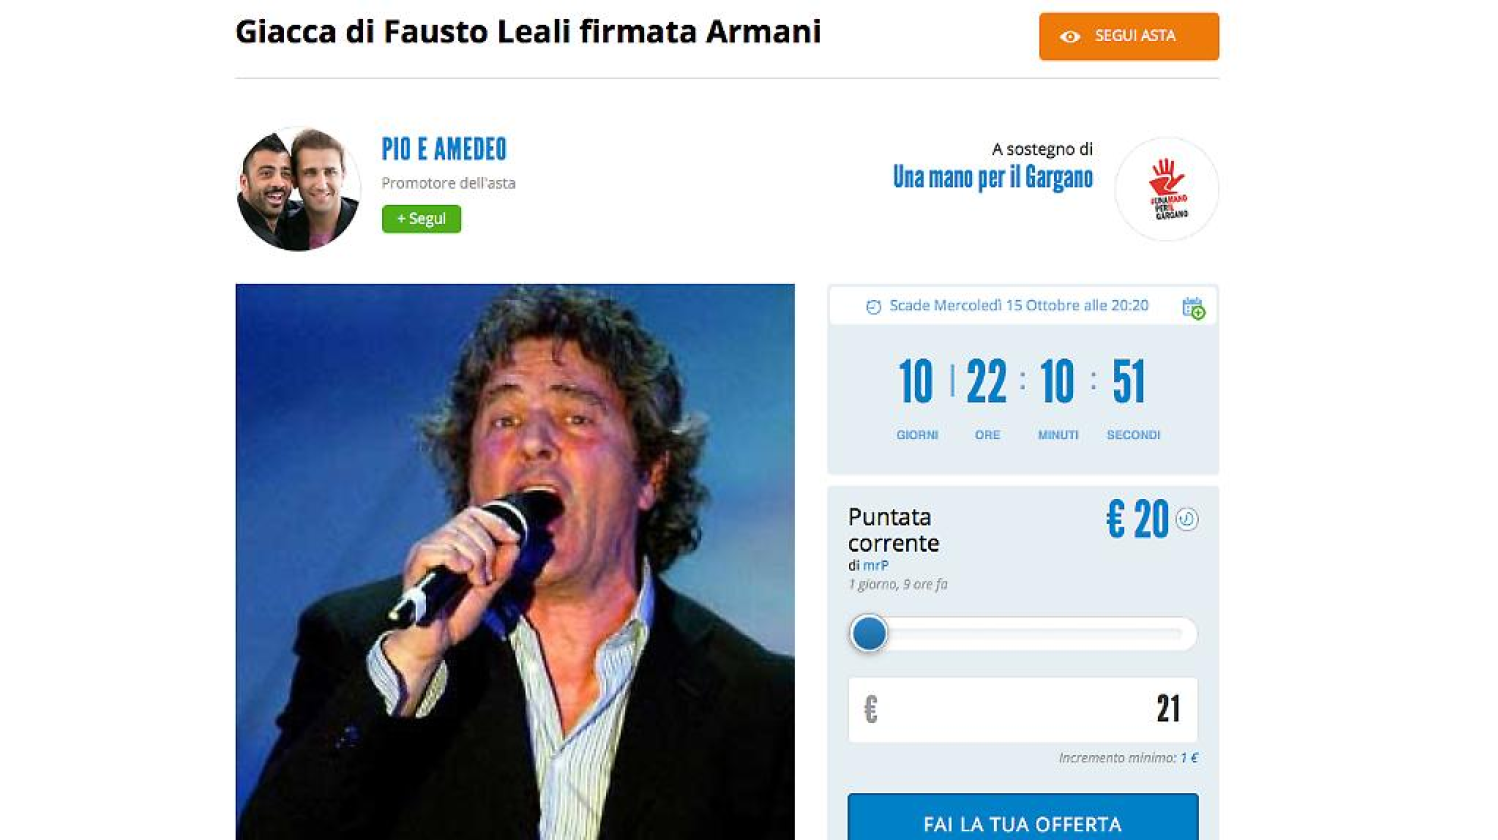Open the Fausto Leali auction photo

coord(515,562)
